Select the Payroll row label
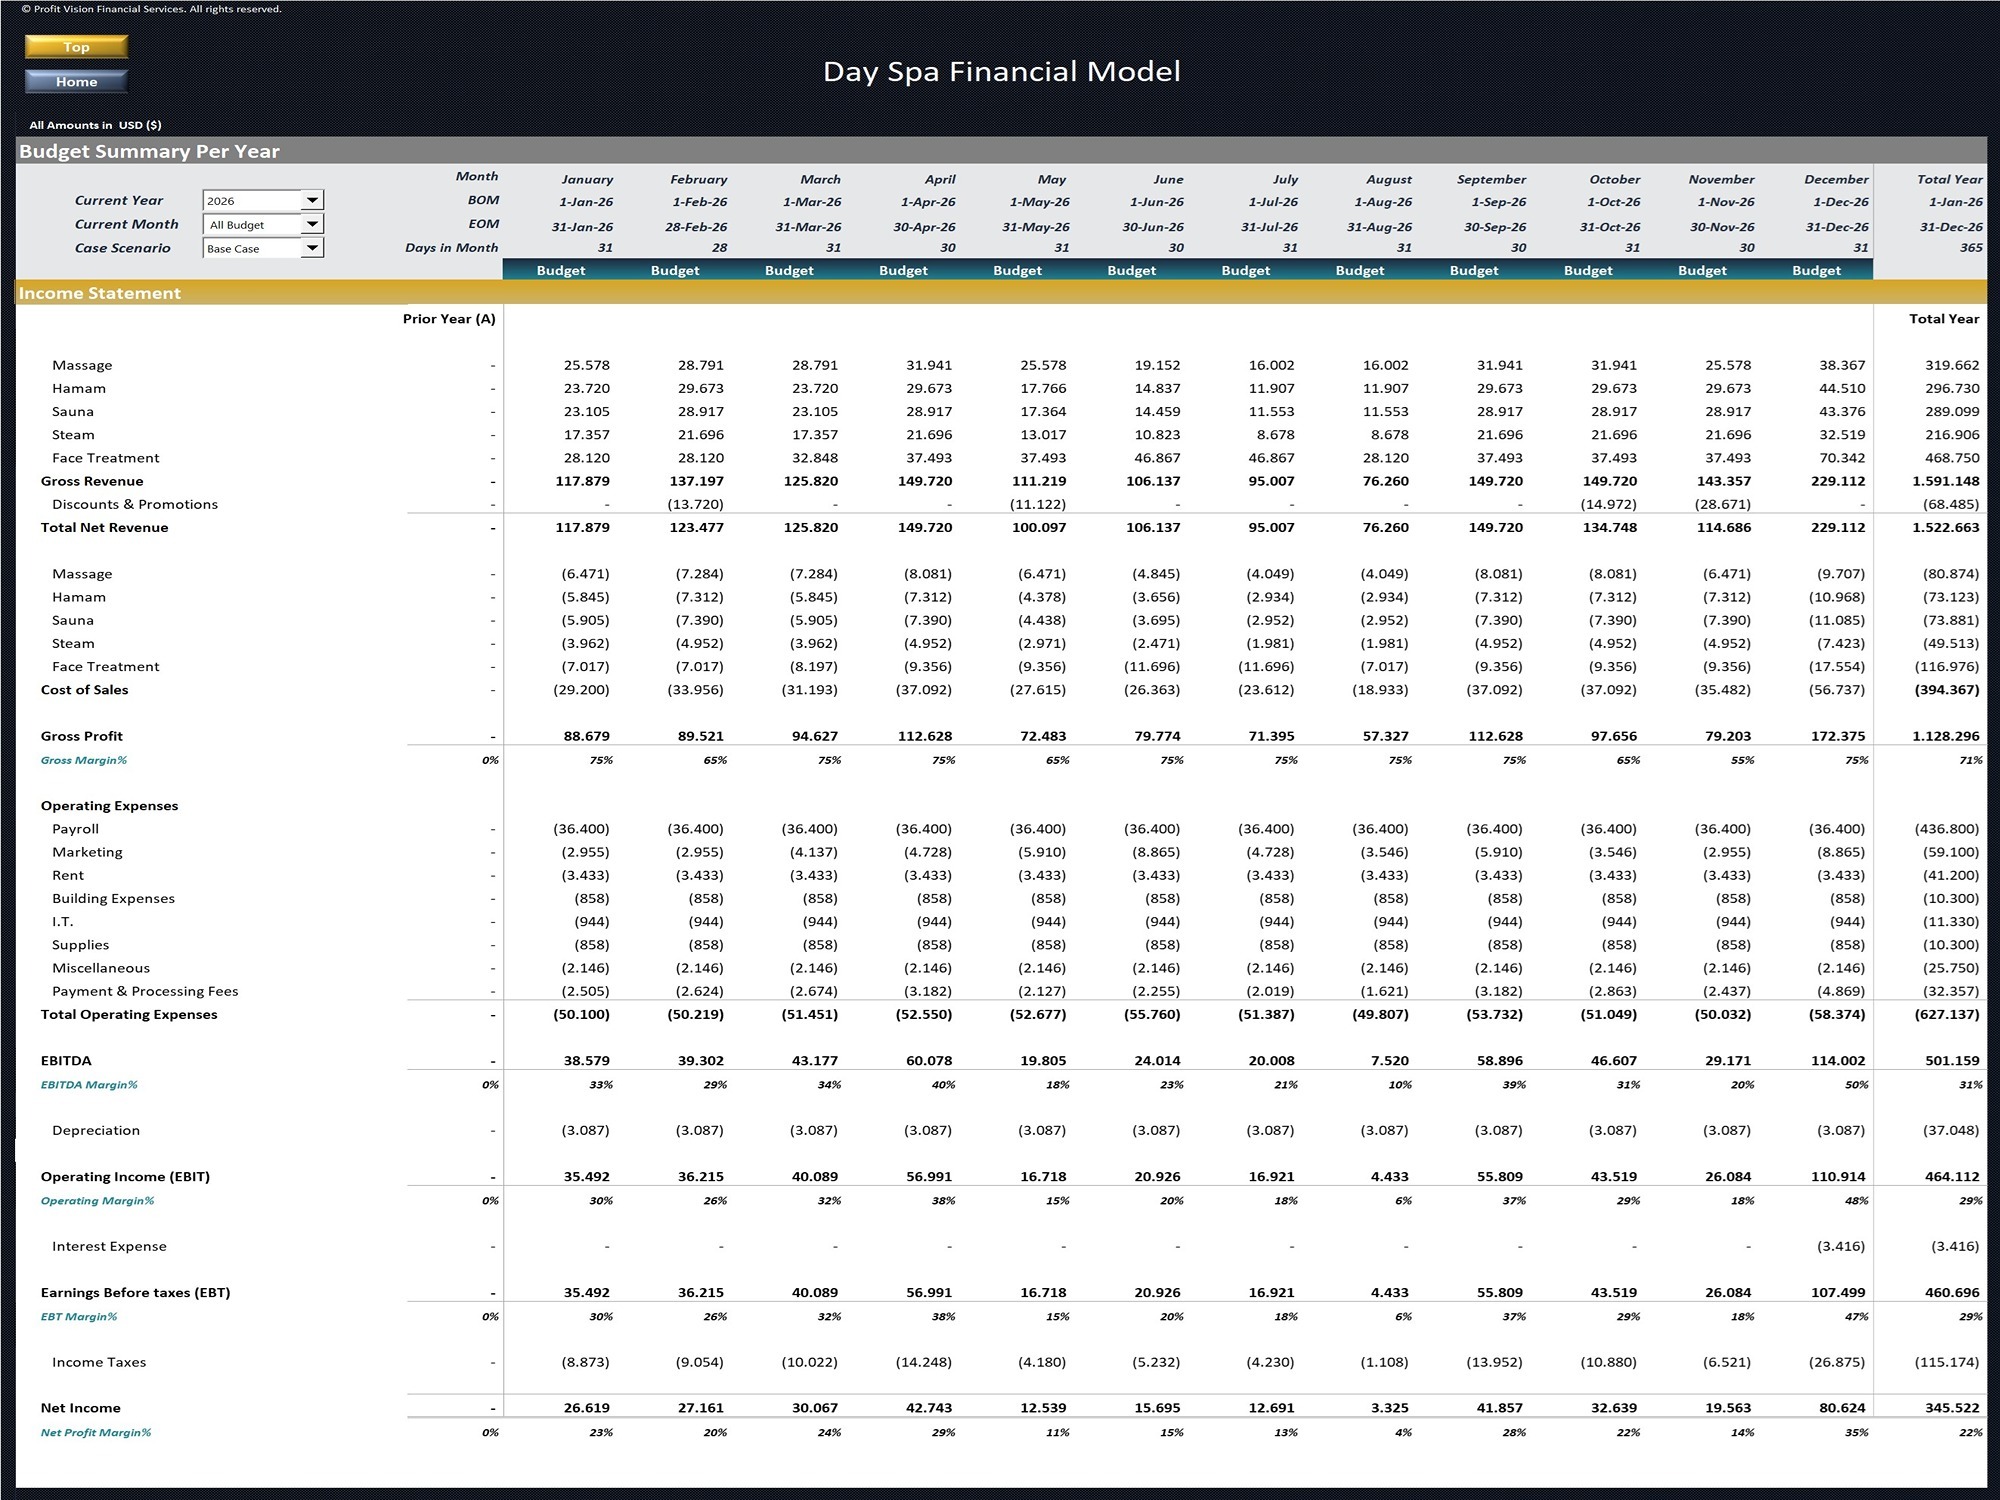This screenshot has width=2000, height=1500. click(75, 828)
